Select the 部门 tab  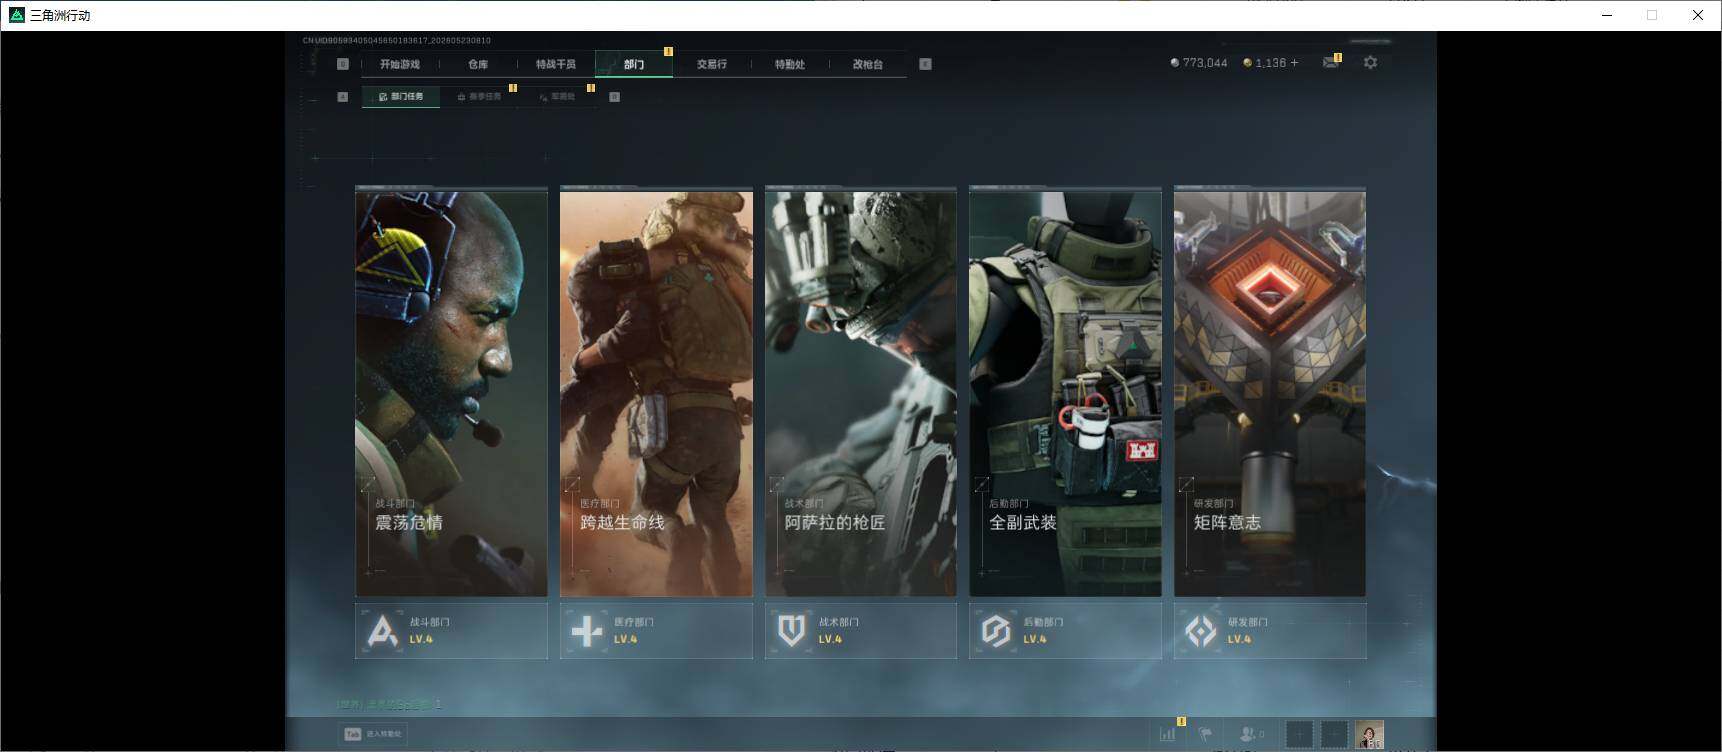(x=634, y=64)
